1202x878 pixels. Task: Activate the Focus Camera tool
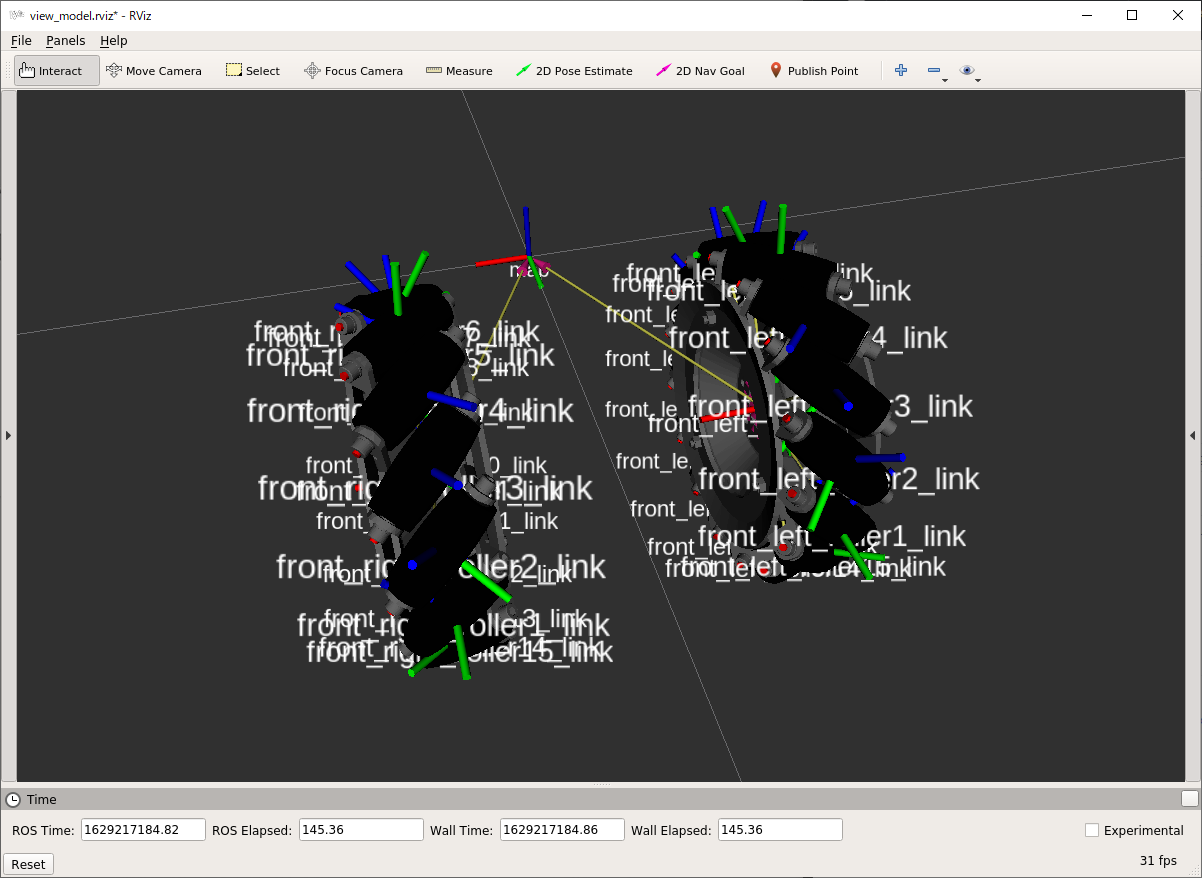353,71
